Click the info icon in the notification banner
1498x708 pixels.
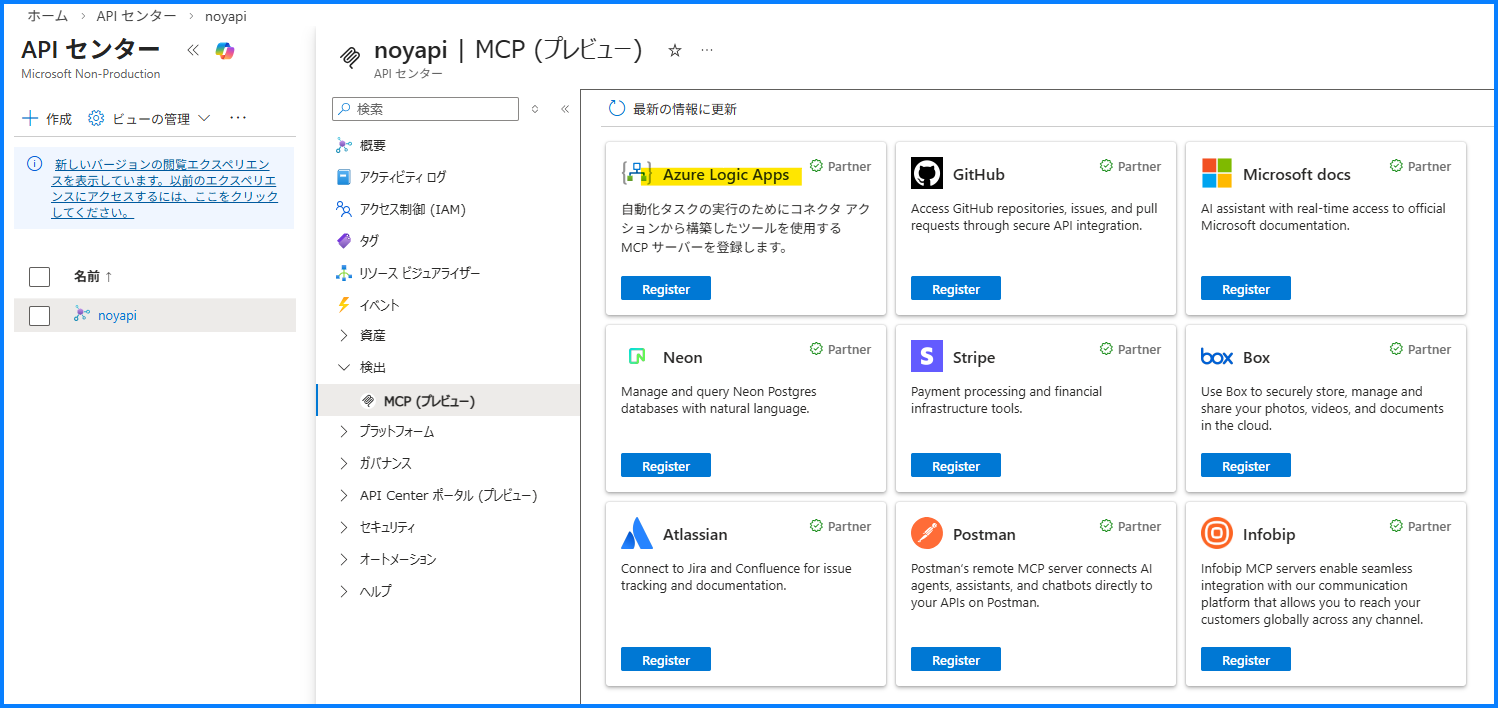point(34,163)
